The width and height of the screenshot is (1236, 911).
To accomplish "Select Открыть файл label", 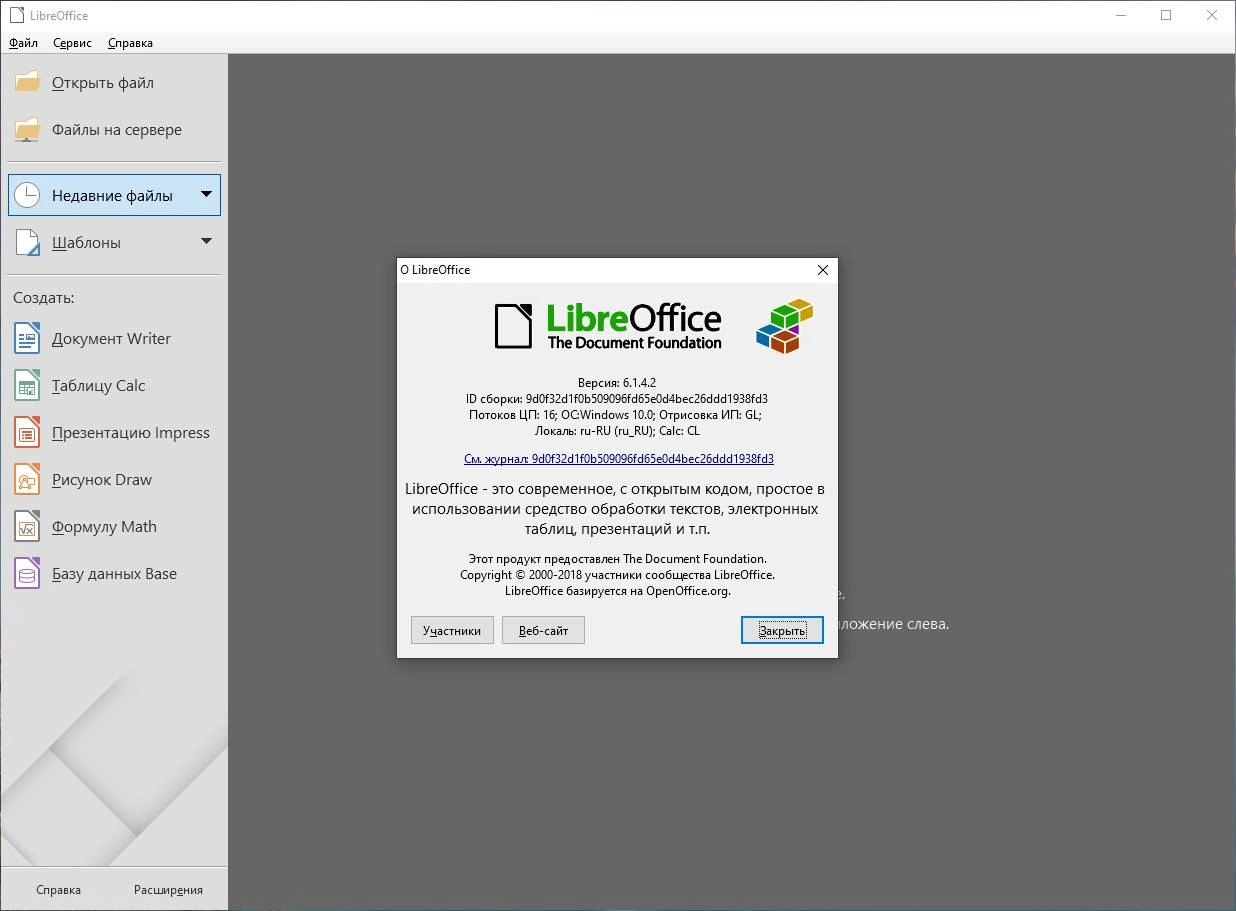I will (103, 83).
